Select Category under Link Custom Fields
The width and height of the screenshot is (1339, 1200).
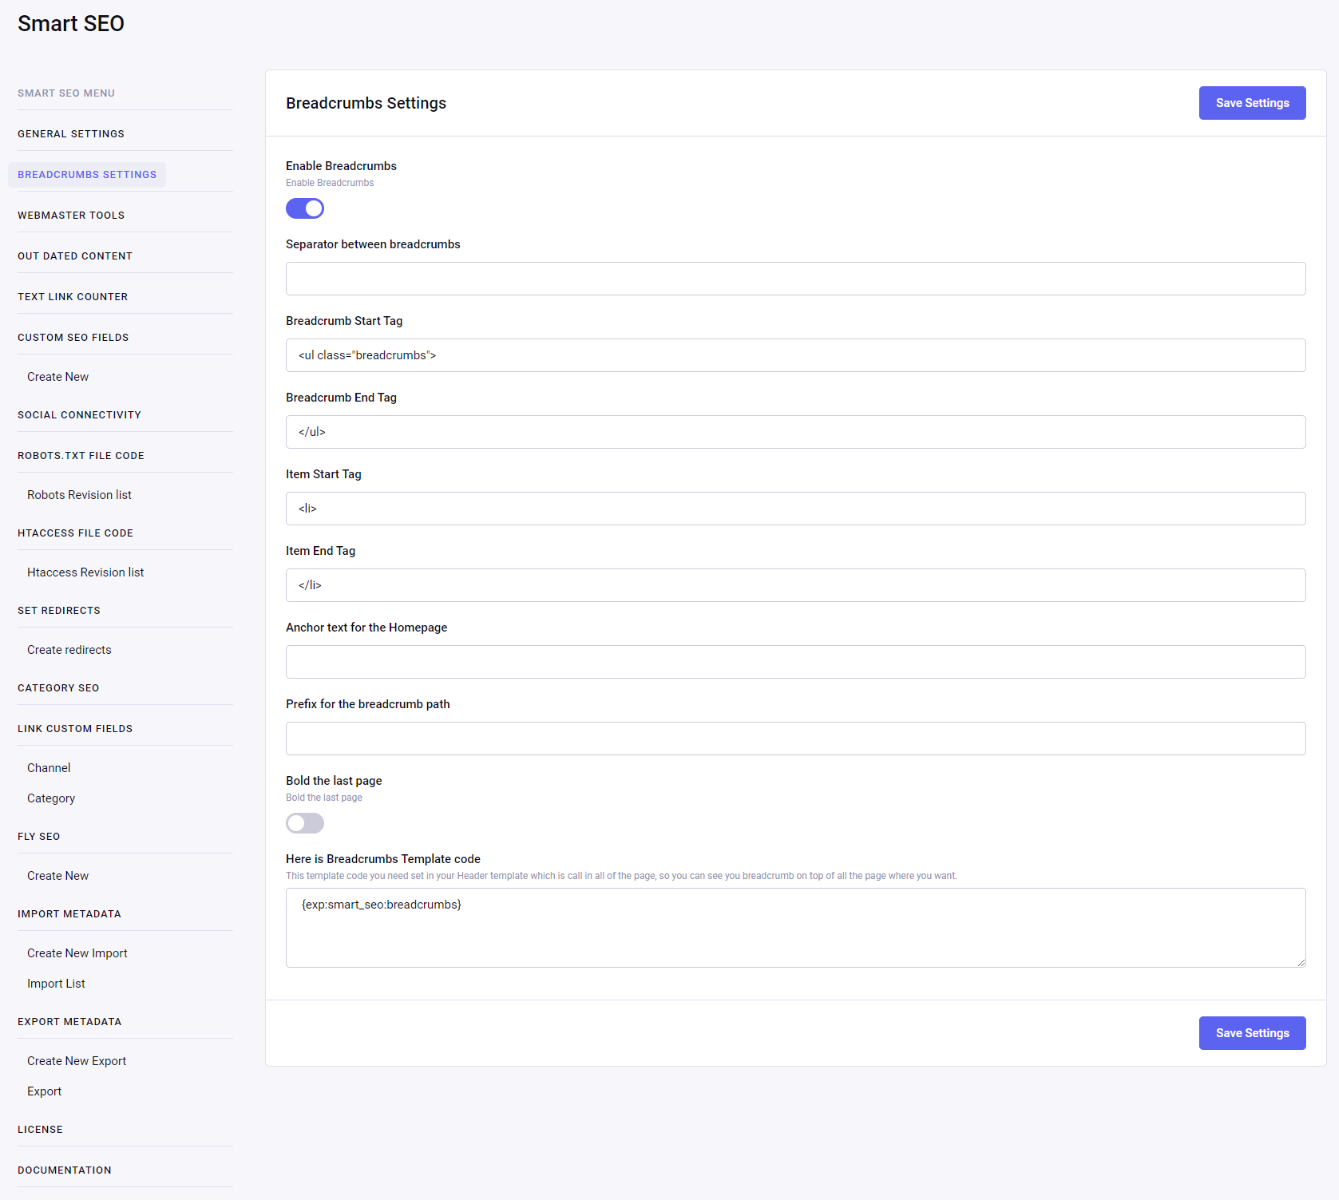click(x=51, y=799)
